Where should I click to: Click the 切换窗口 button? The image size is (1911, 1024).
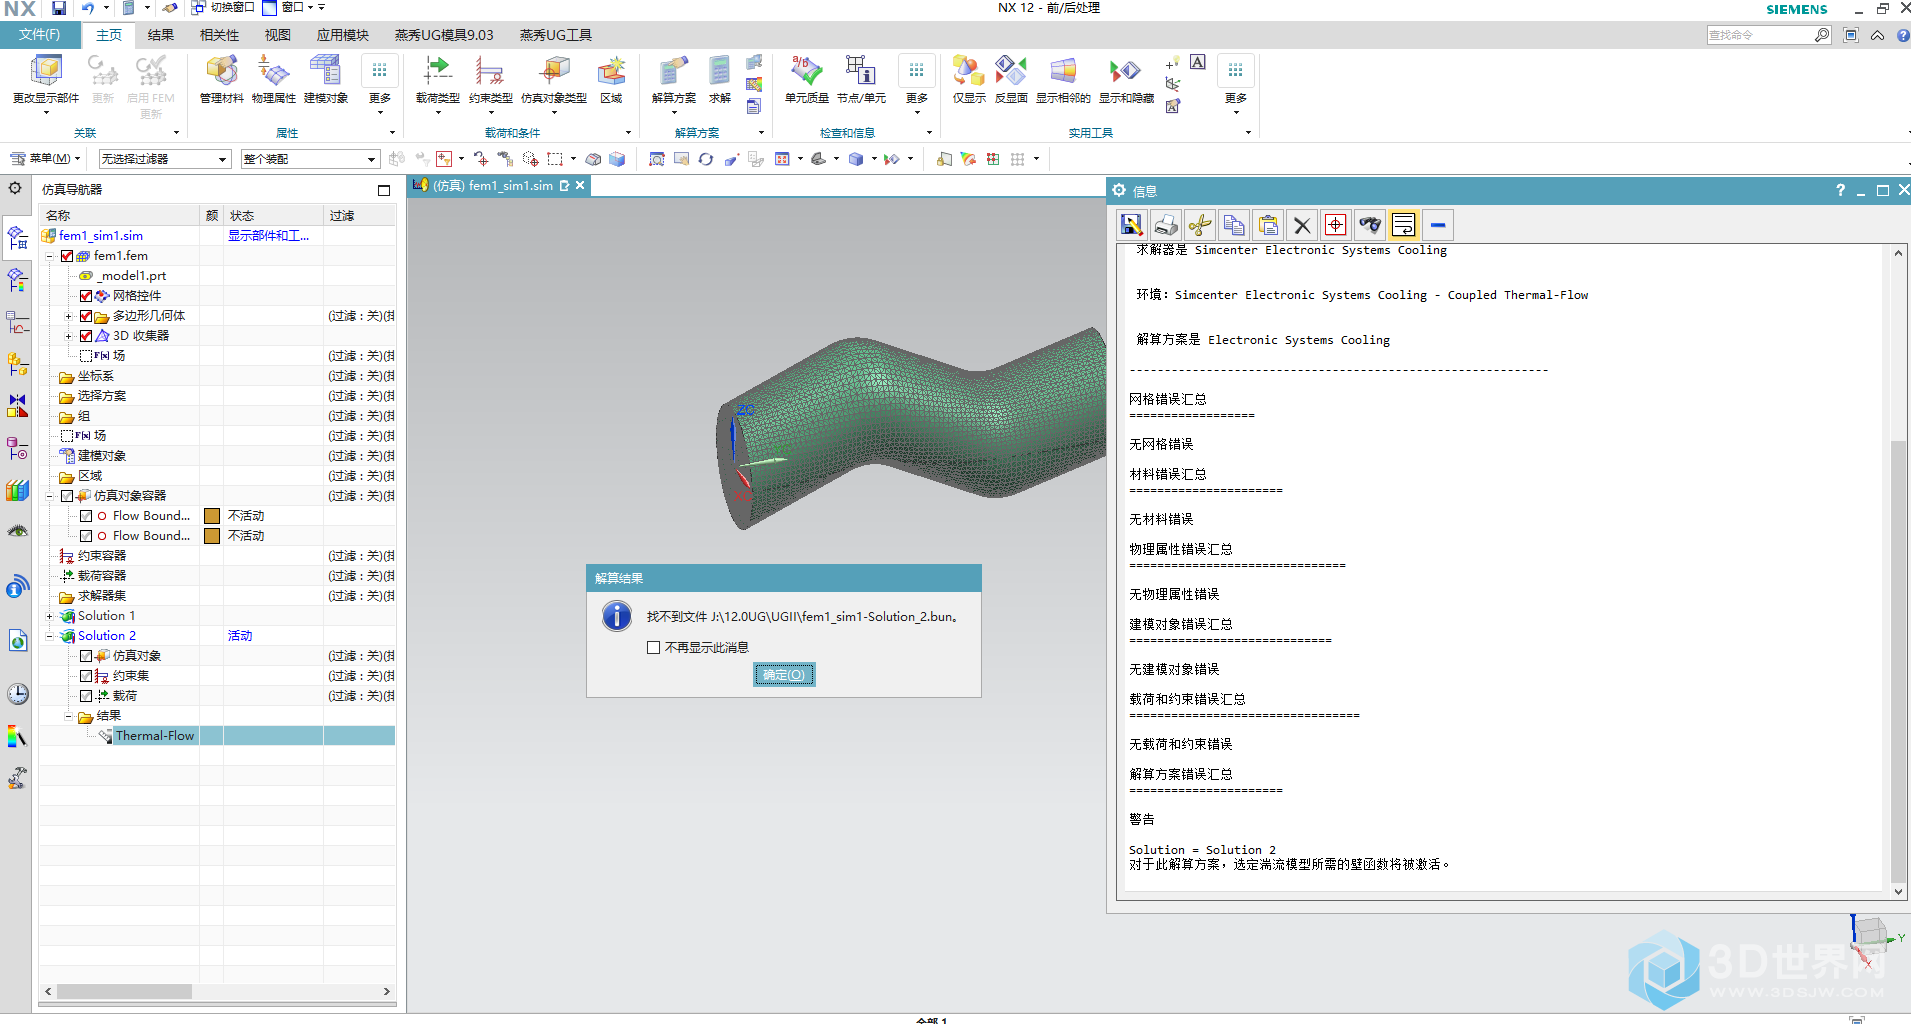click(x=223, y=7)
